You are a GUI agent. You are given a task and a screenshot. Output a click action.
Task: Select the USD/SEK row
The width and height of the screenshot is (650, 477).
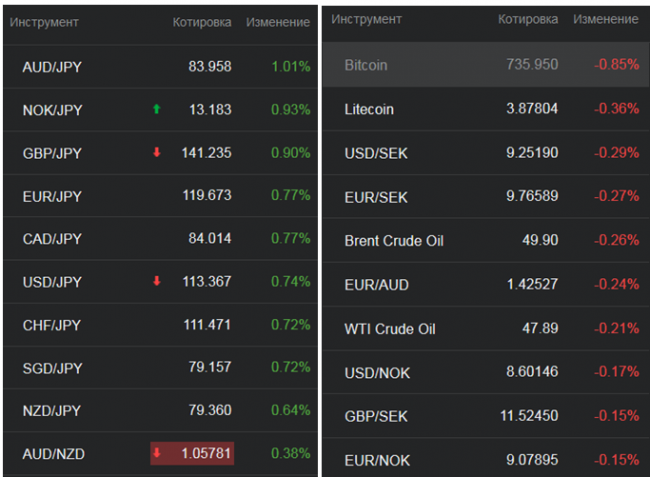[376, 153]
